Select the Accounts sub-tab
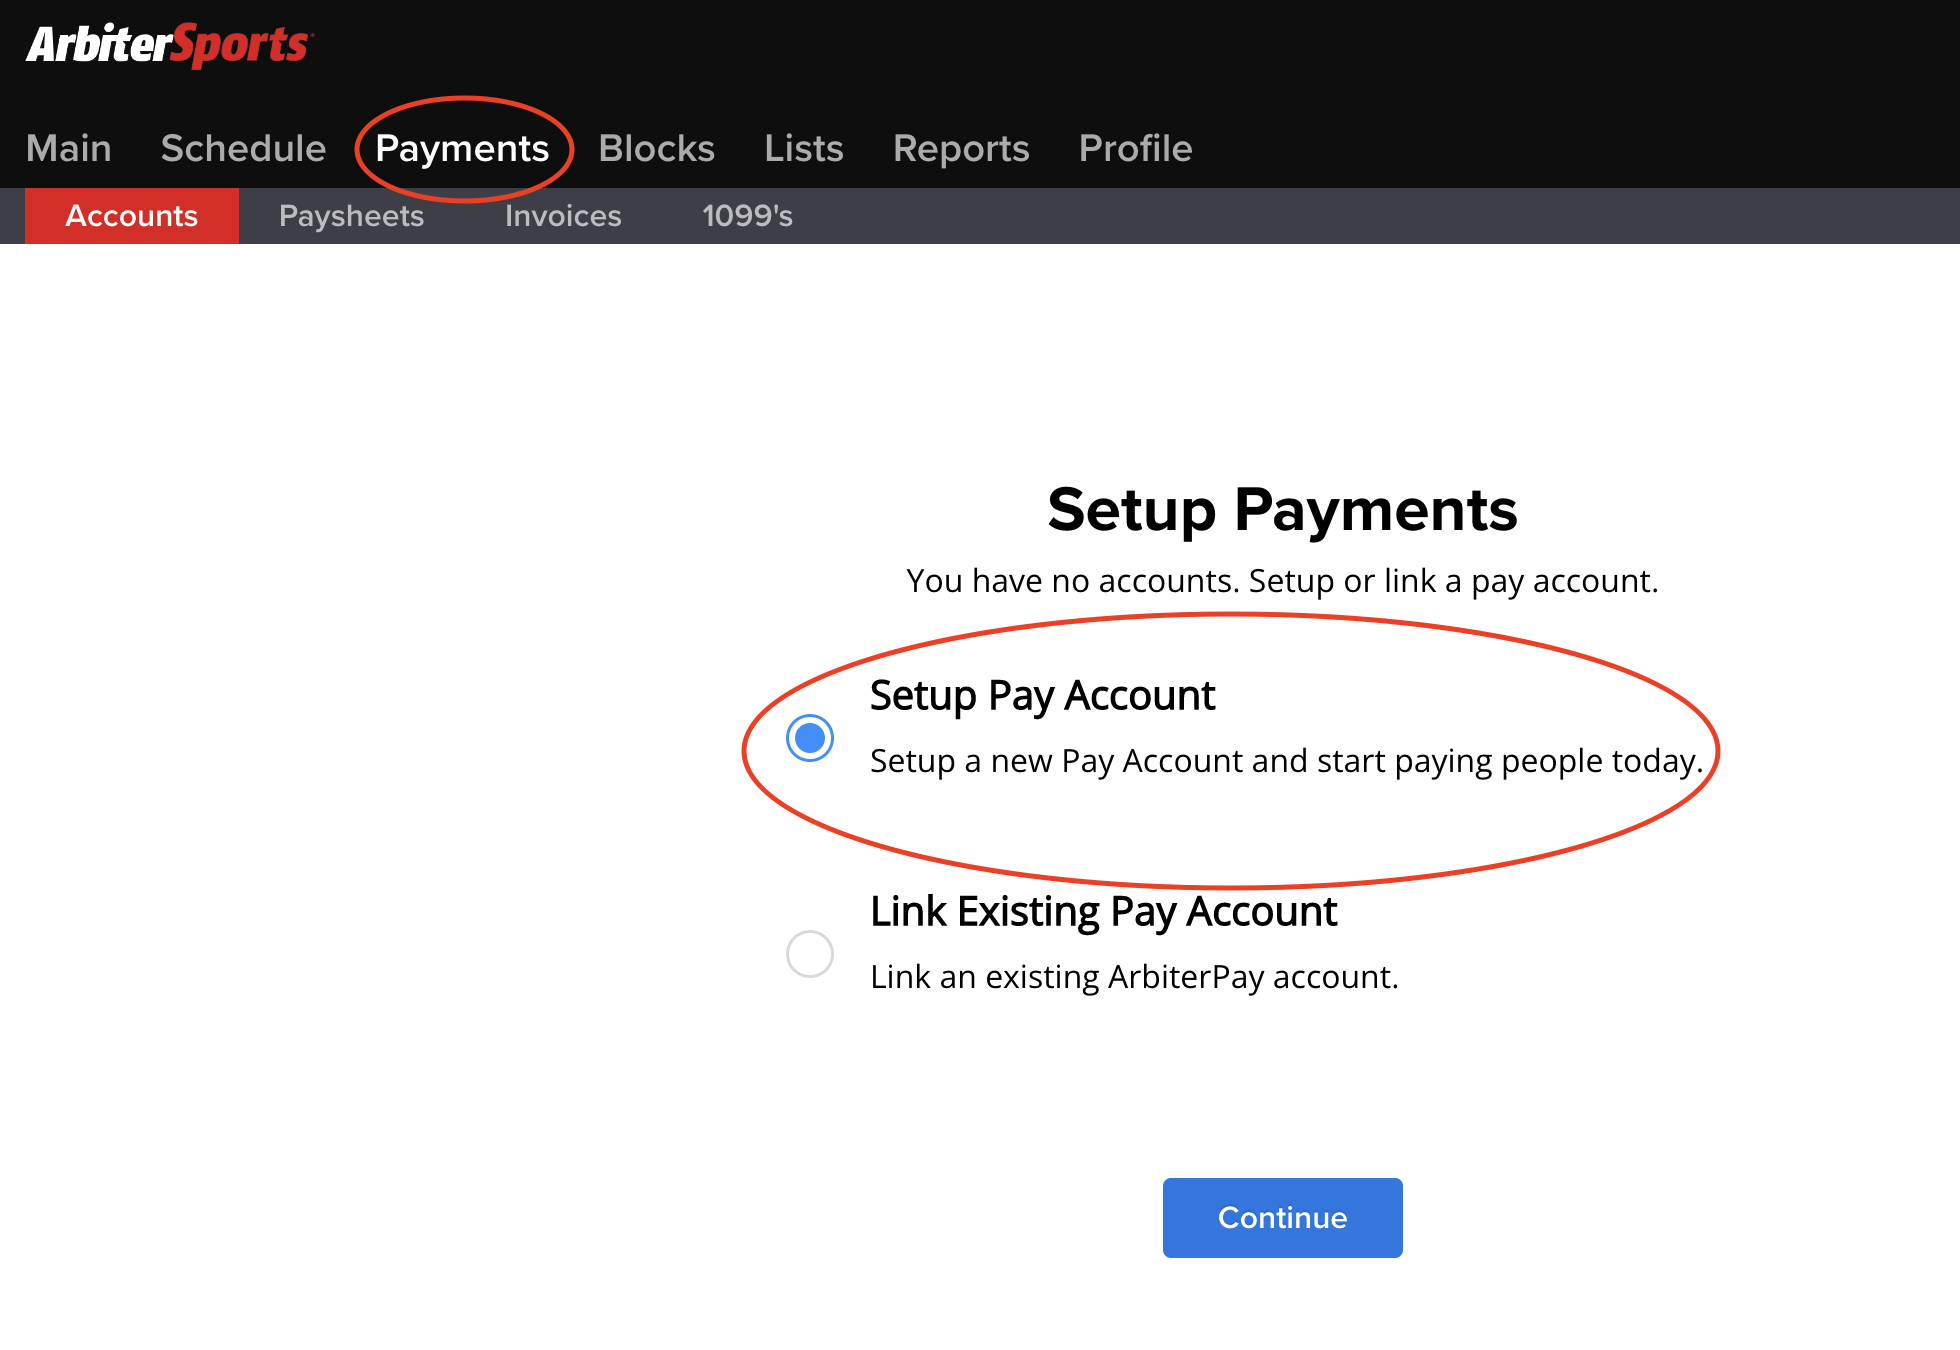Screen dimensions: 1960x1350 [132, 216]
